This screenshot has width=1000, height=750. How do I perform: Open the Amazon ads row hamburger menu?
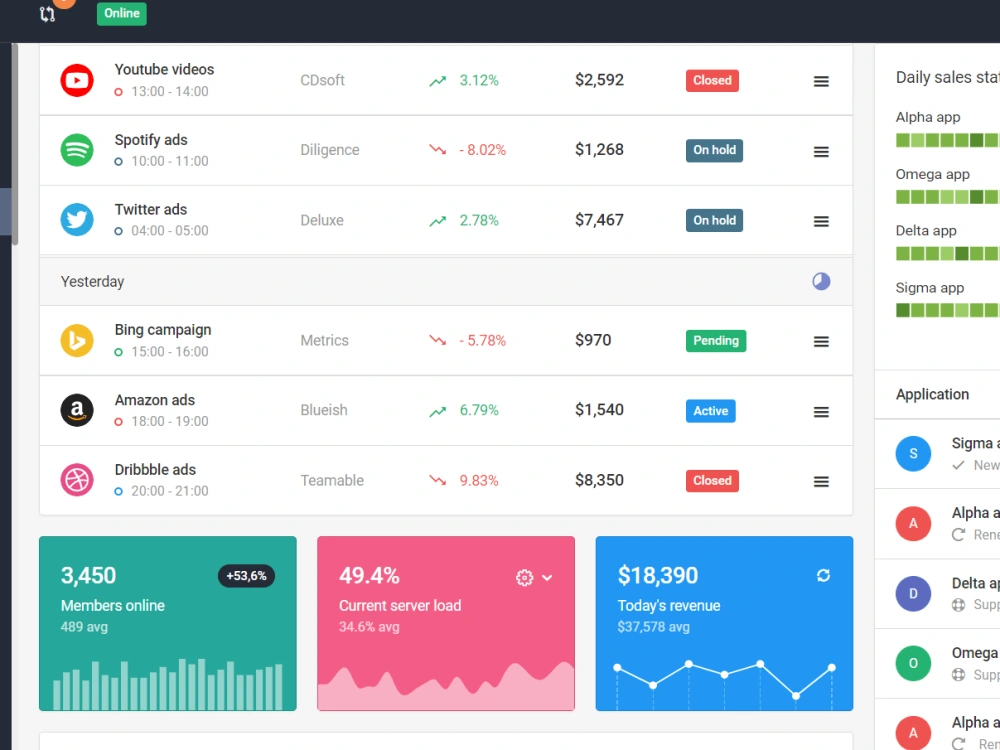(821, 412)
